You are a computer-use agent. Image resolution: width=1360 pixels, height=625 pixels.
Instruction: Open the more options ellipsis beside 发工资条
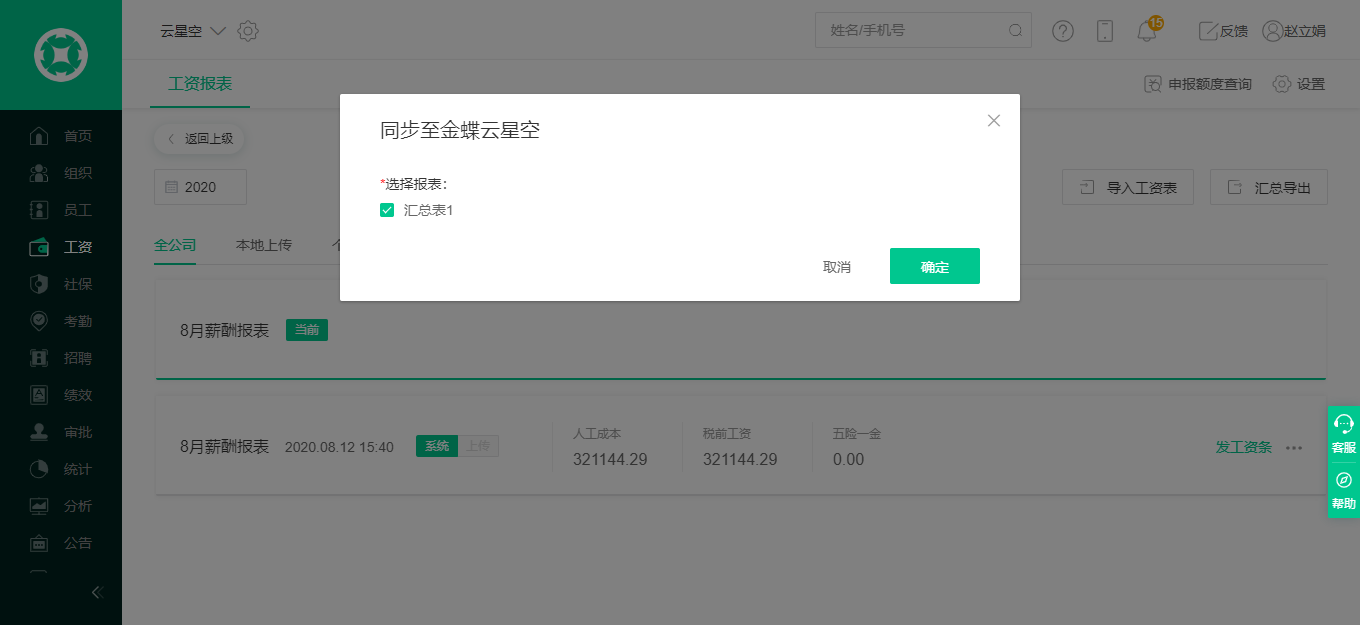pyautogui.click(x=1294, y=448)
